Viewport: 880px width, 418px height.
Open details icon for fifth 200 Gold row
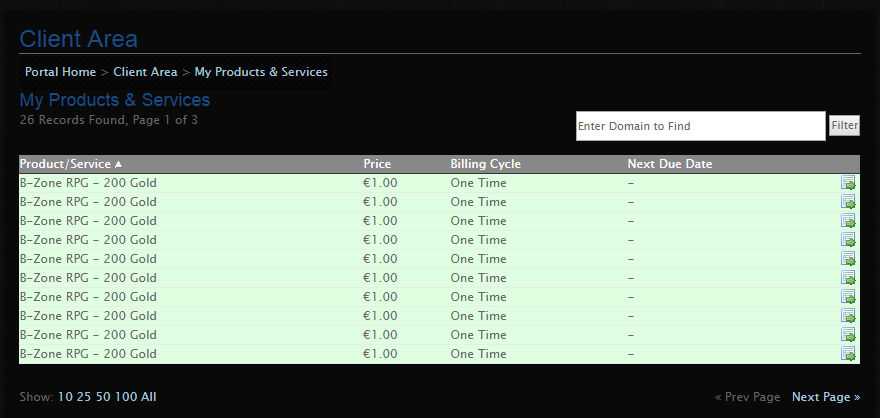tap(848, 259)
